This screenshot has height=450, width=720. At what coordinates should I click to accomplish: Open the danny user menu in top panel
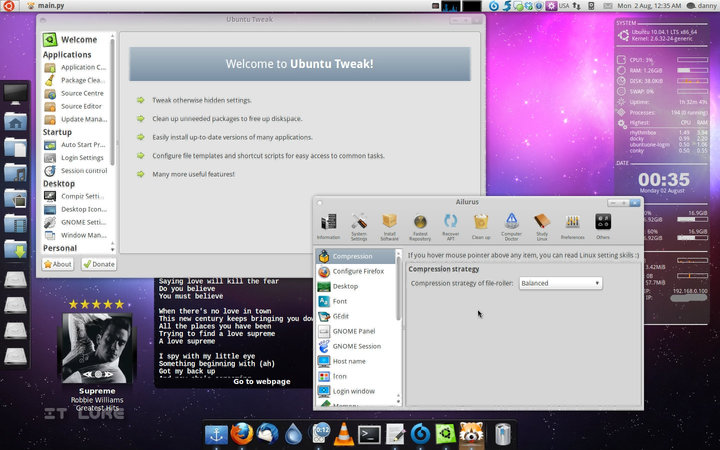tap(701, 6)
